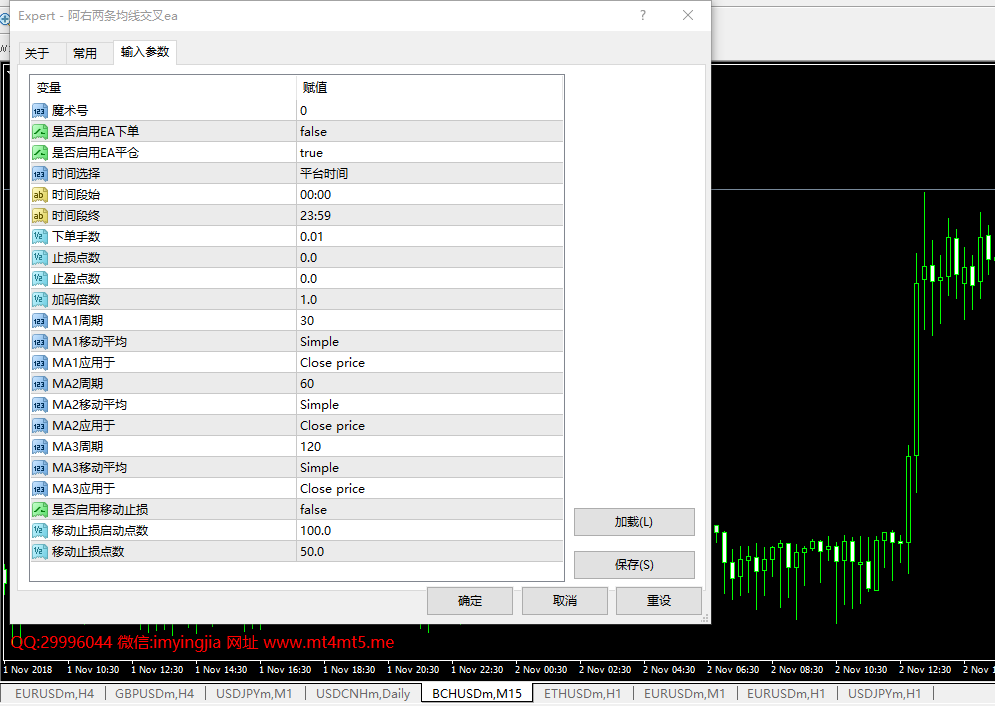This screenshot has height=706, width=995.
Task: Open the Close price value for MA2应用于
Action: point(430,426)
